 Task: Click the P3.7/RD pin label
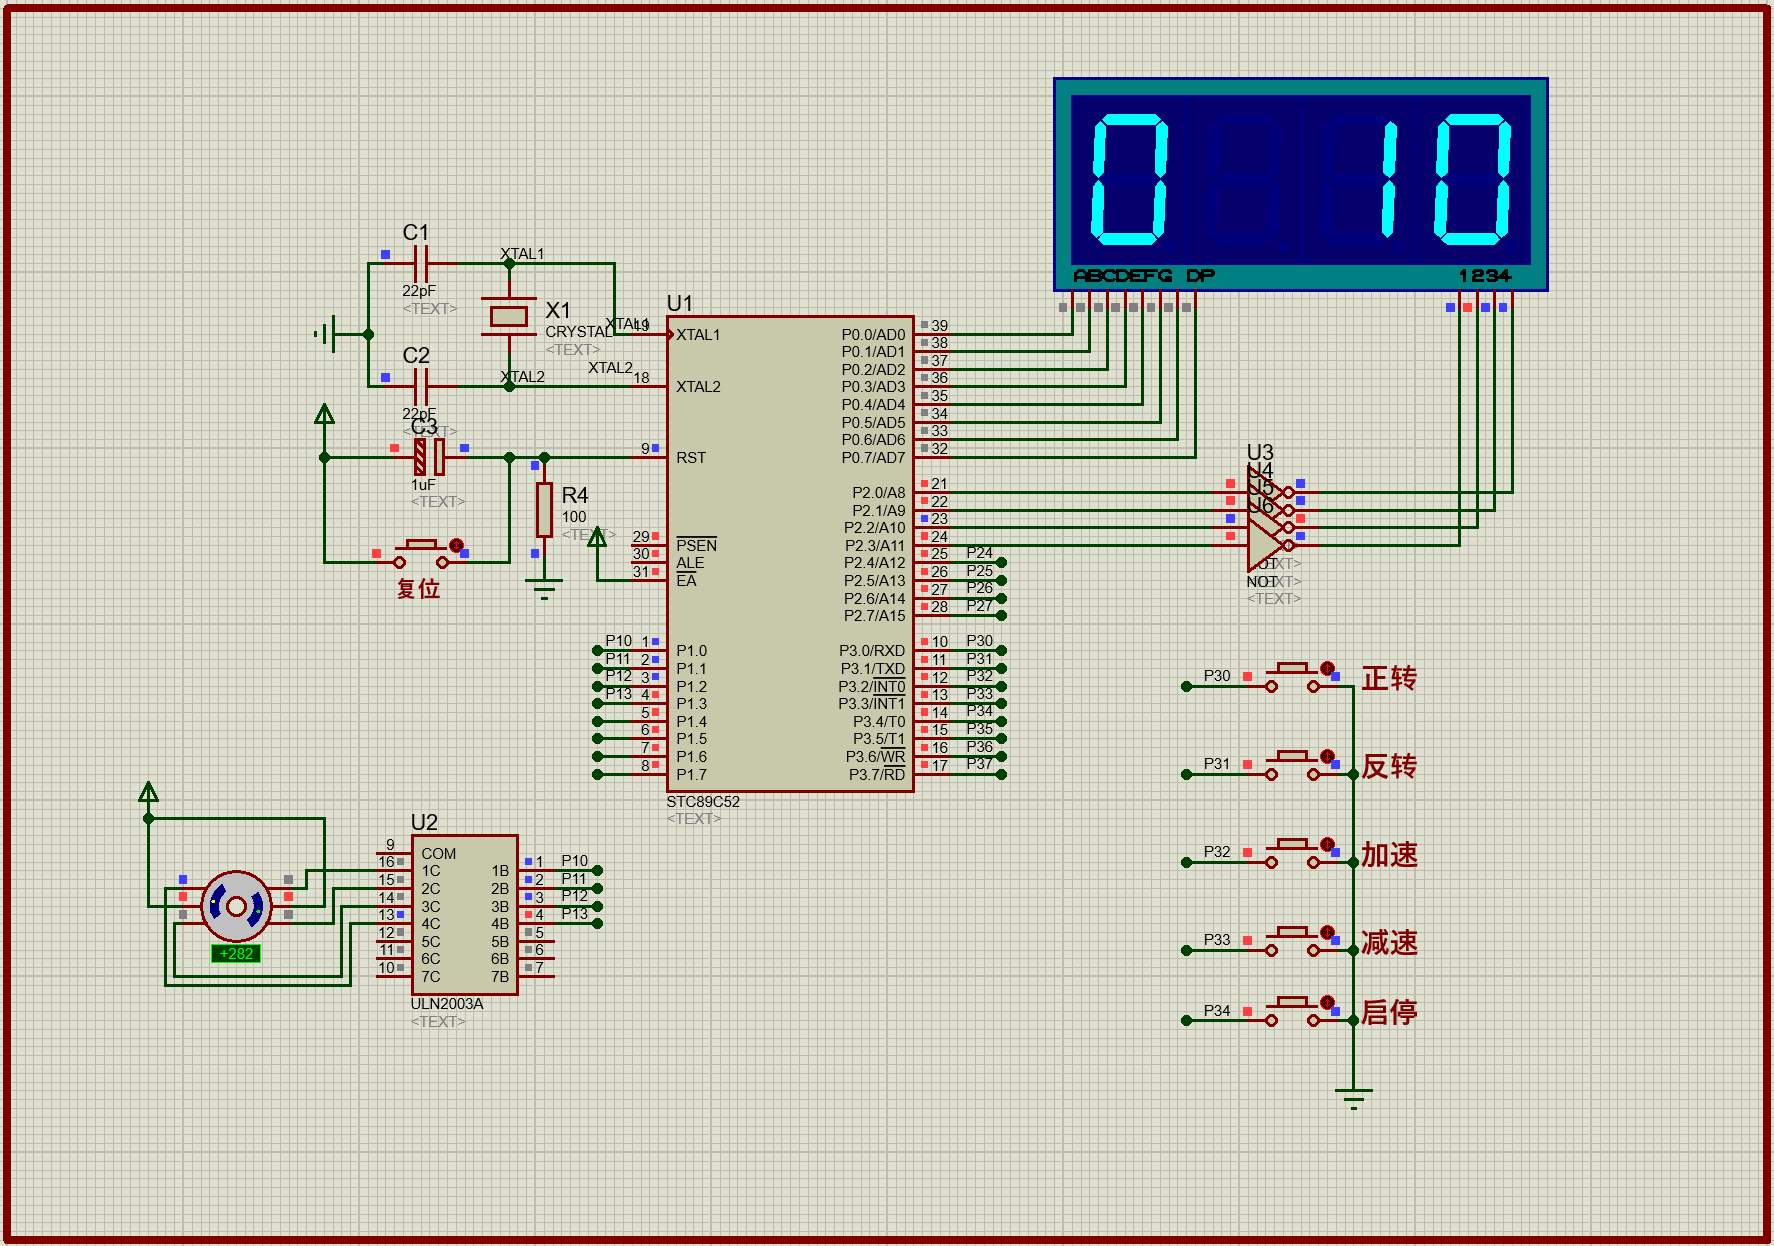tap(877, 775)
